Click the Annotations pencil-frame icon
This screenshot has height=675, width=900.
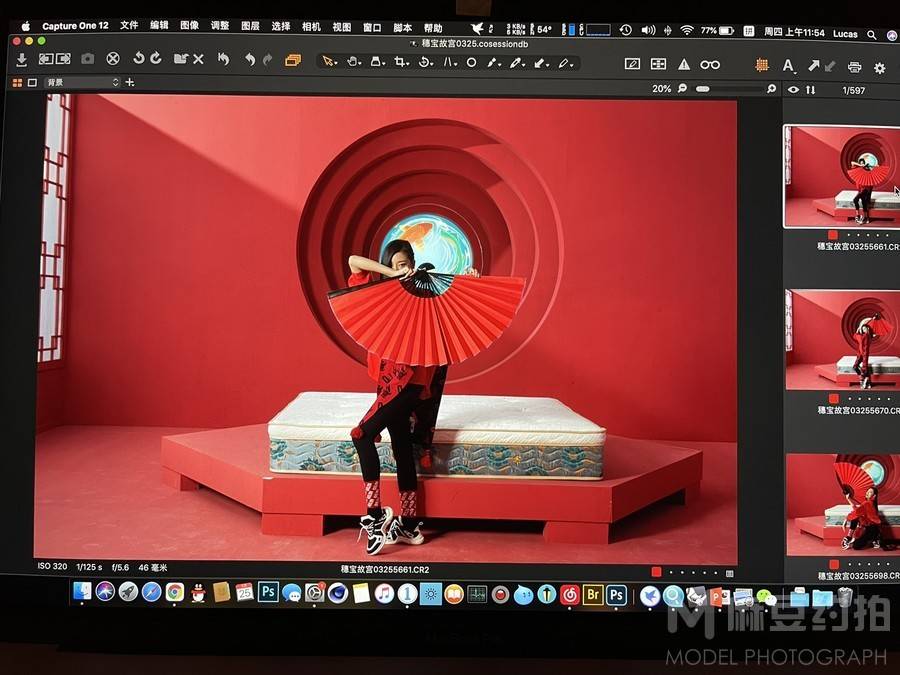(632, 64)
